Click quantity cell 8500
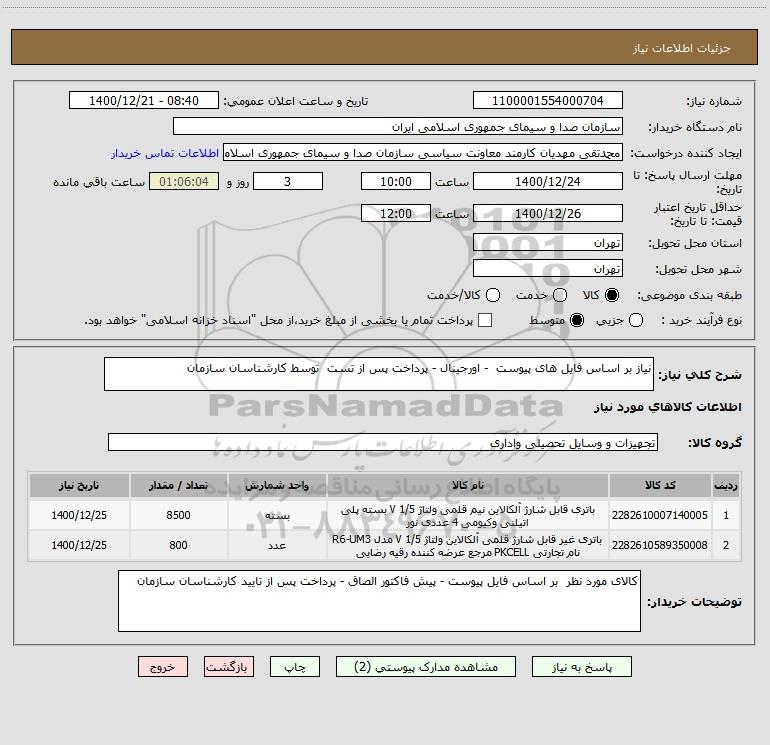 (x=178, y=515)
